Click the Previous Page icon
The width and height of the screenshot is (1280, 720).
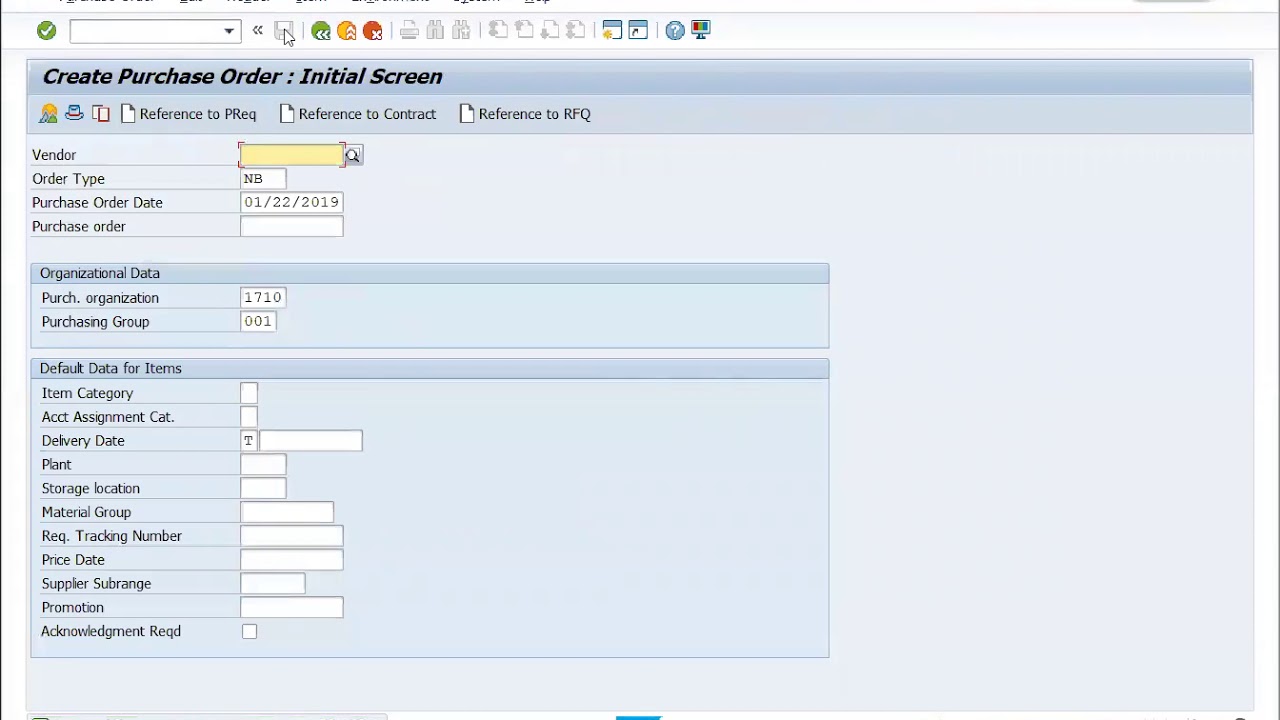click(x=524, y=31)
